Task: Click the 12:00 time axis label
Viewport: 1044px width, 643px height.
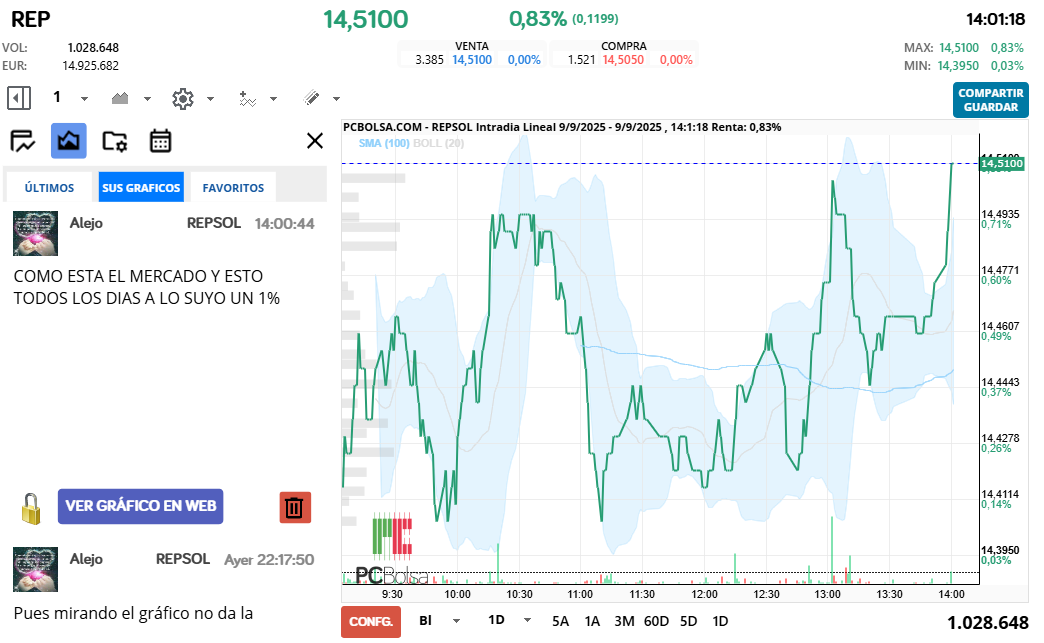Action: tap(704, 594)
